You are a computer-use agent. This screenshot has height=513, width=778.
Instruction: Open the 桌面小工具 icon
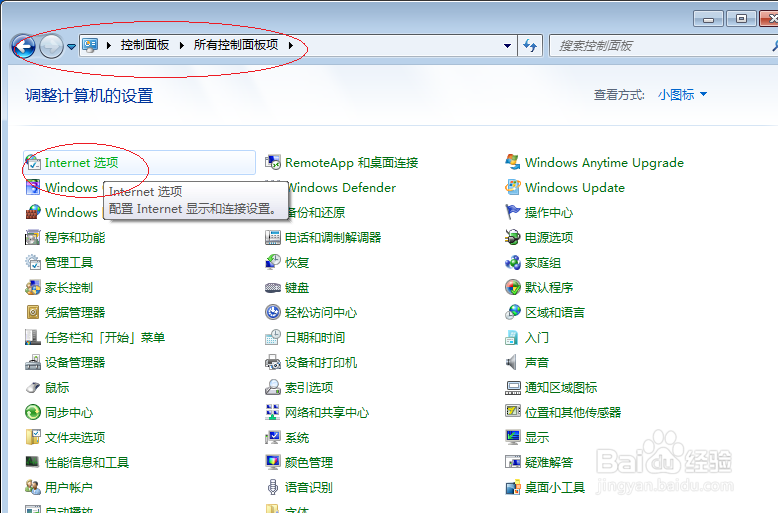(513, 487)
